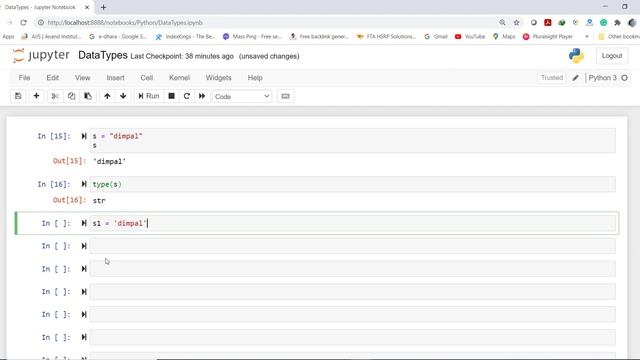Image resolution: width=640 pixels, height=360 pixels.
Task: Save notebook with the floppy disk icon
Action: tap(18, 96)
